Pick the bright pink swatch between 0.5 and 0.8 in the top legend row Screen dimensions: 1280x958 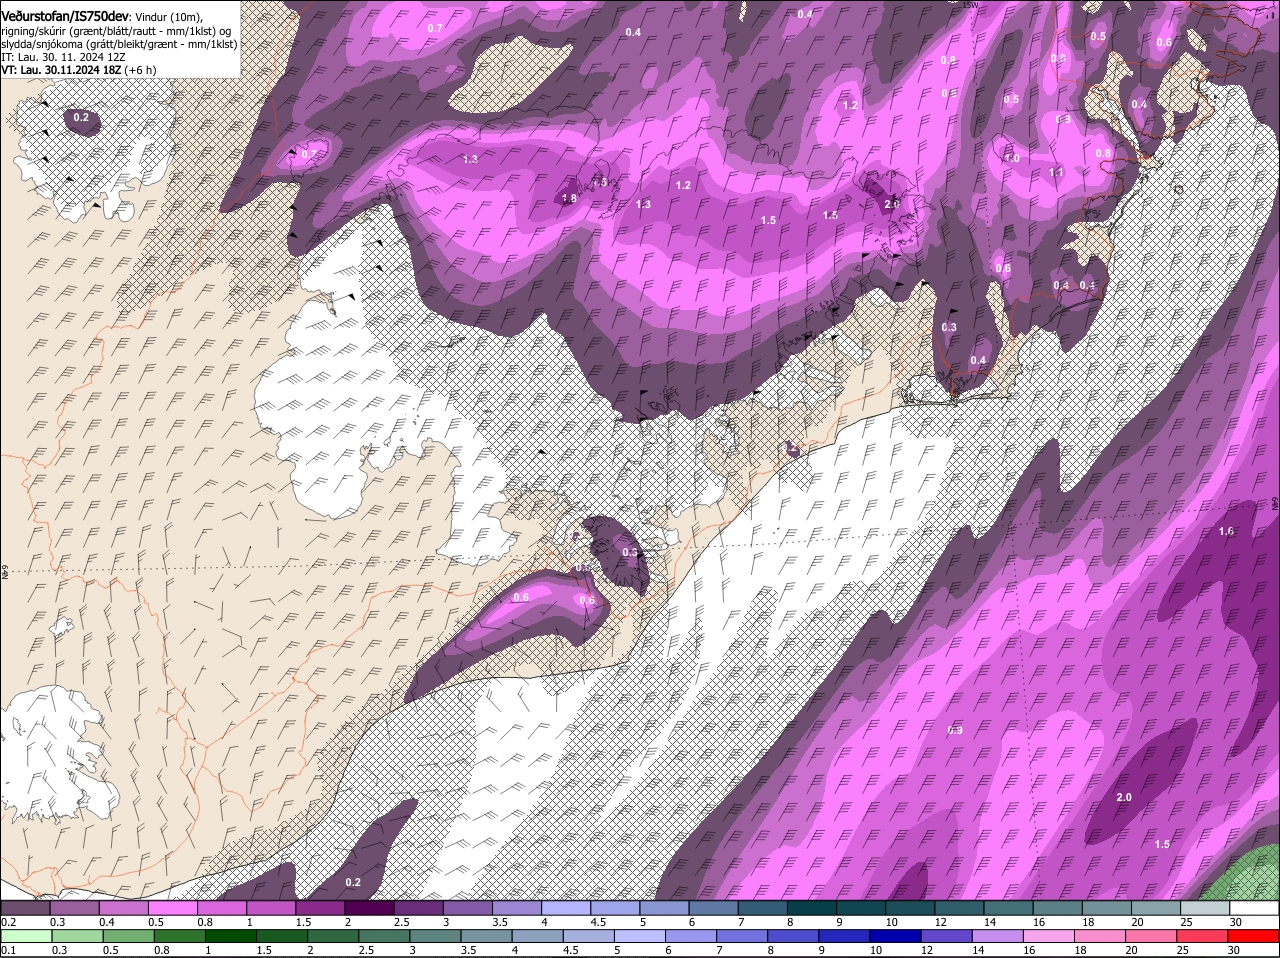coord(173,908)
